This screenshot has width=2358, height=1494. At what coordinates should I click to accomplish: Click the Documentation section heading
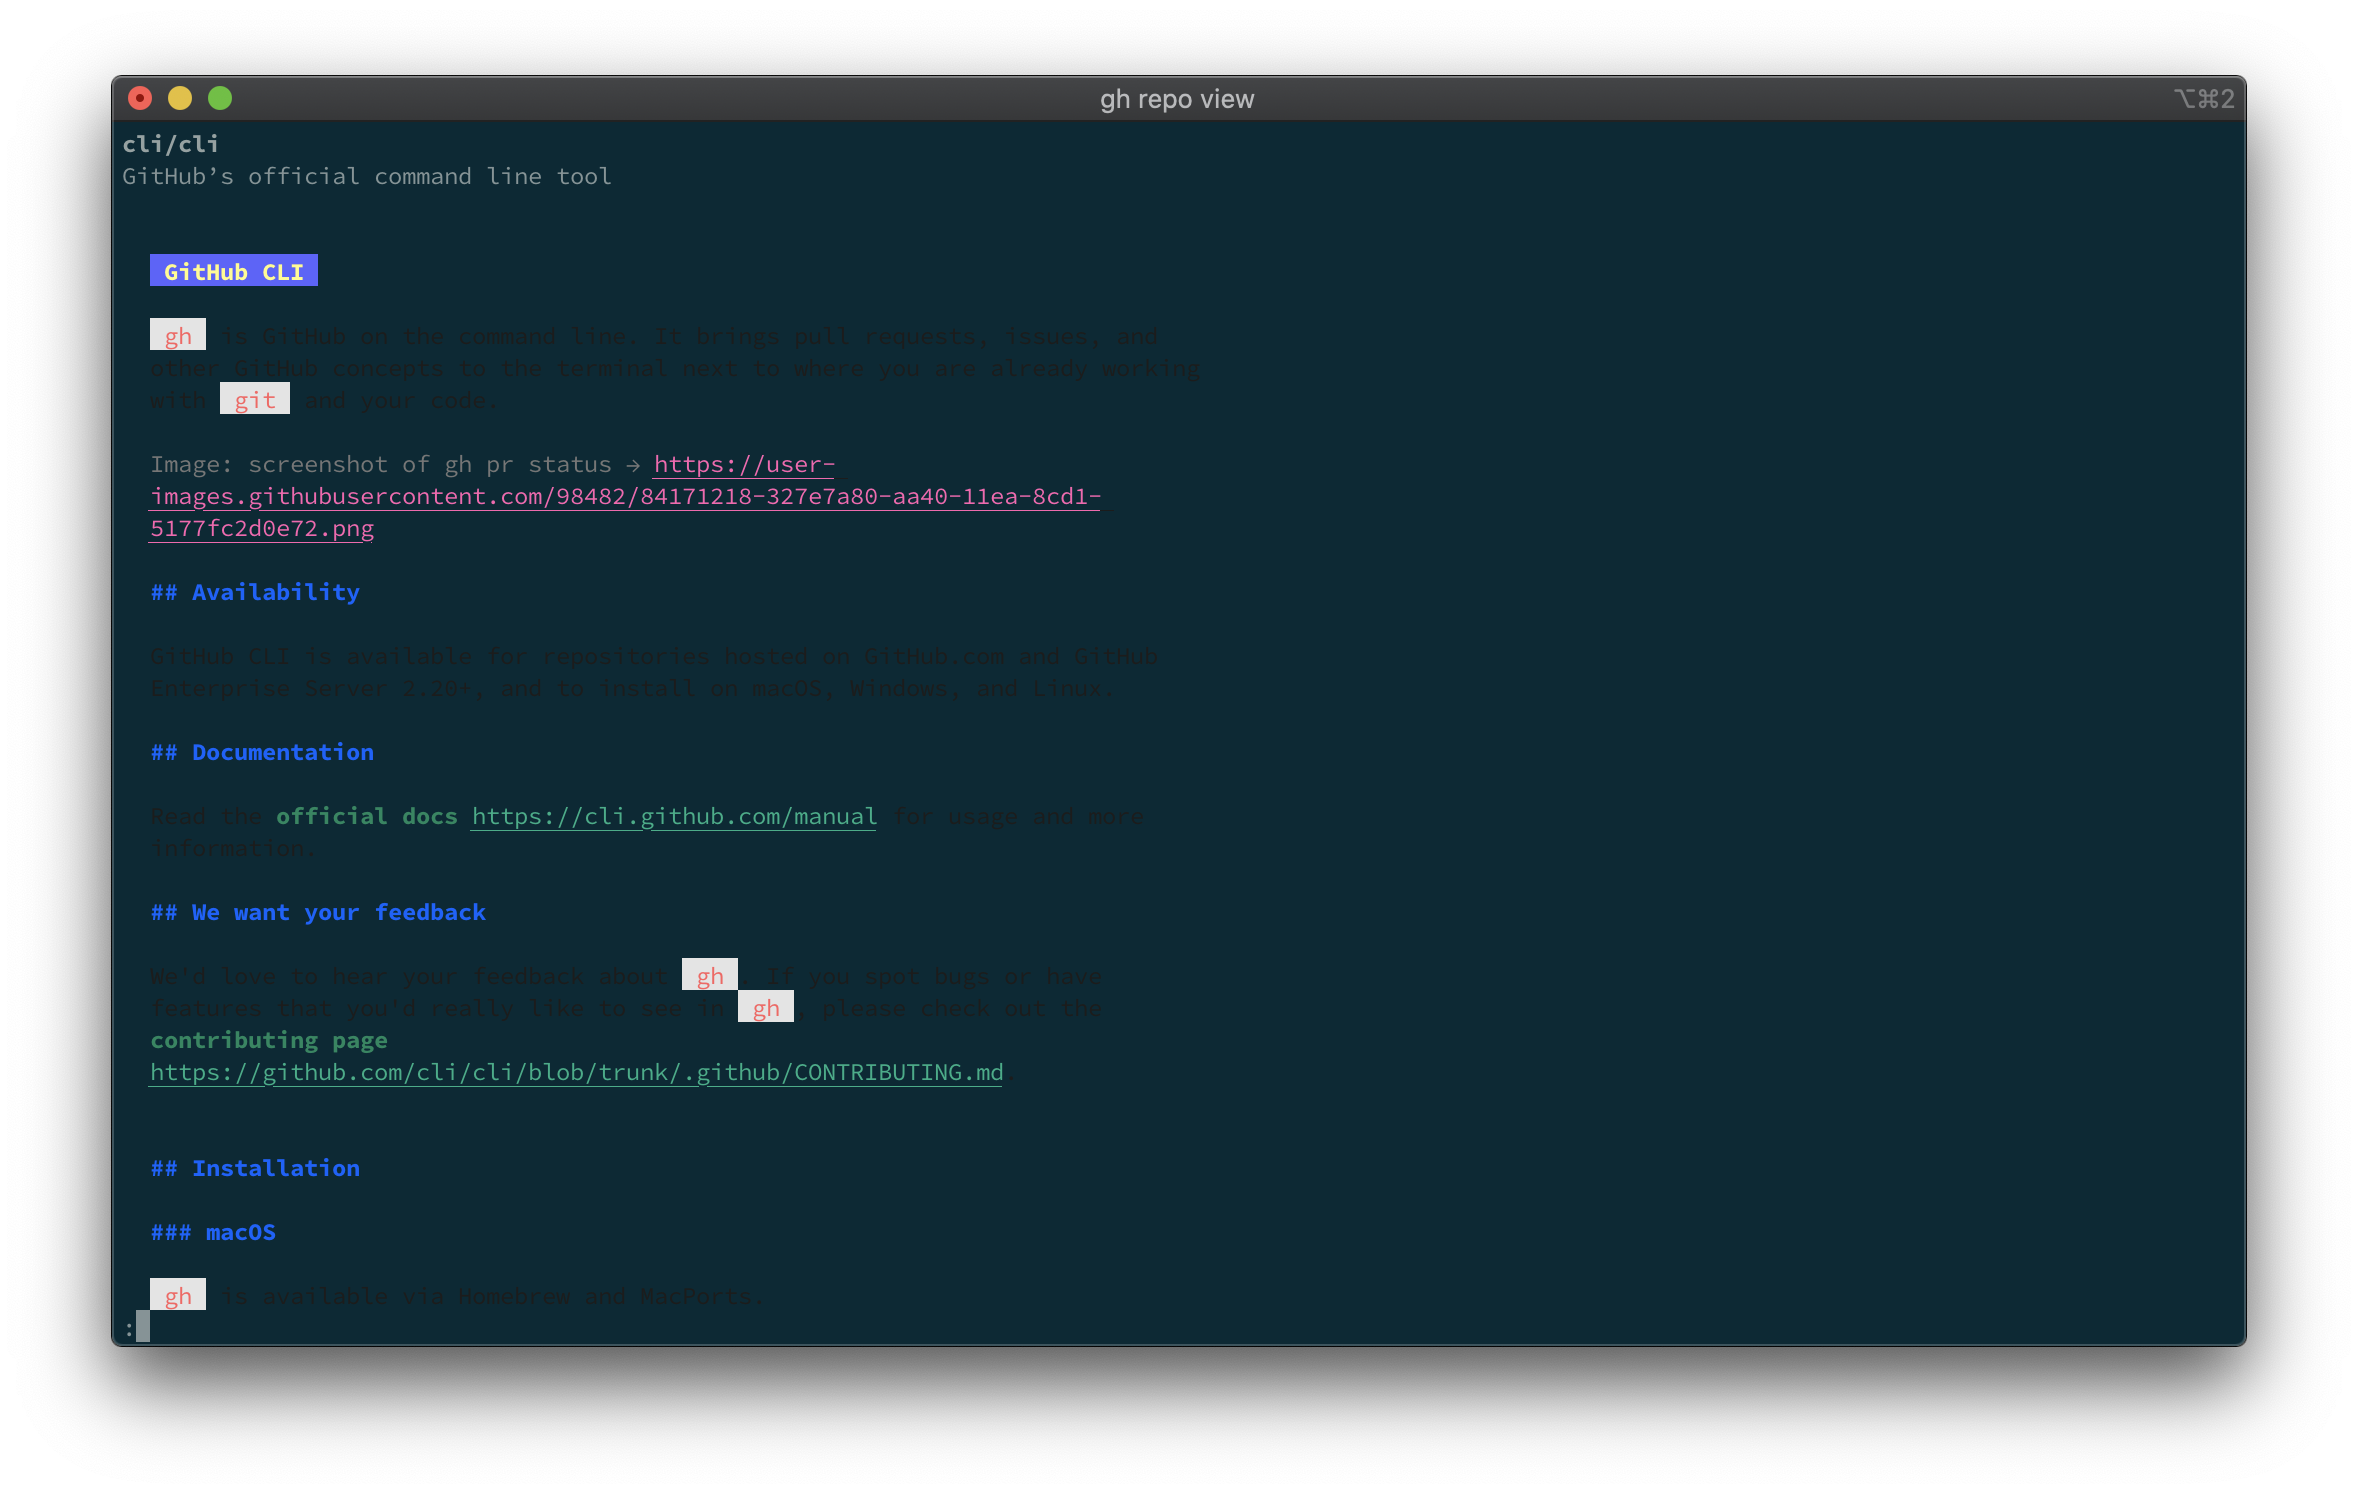point(263,752)
